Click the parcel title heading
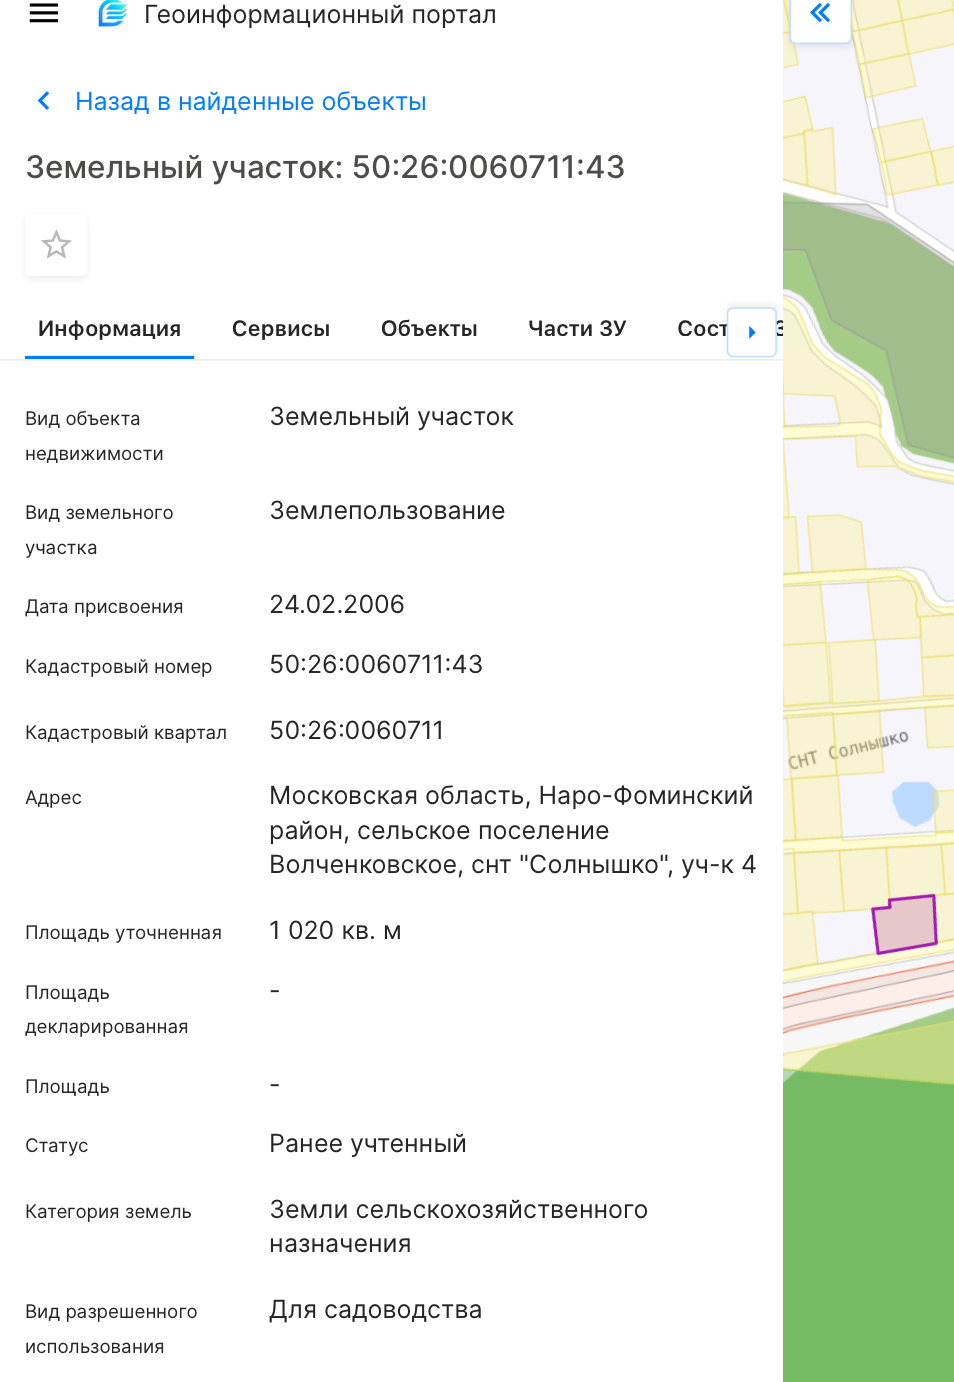 coord(325,167)
